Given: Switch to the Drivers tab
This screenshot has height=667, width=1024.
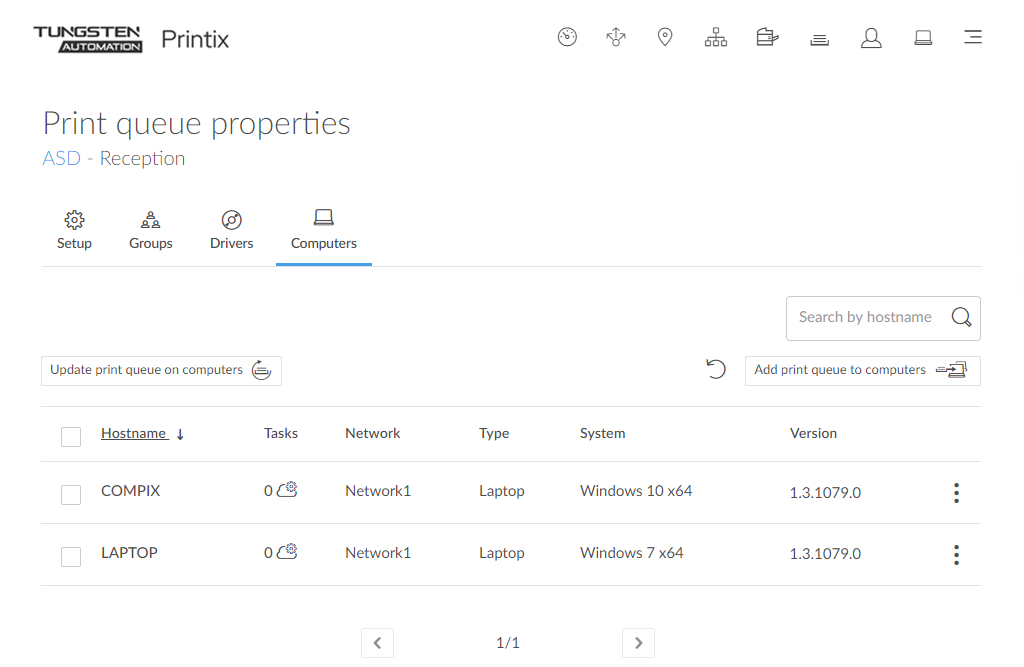Looking at the screenshot, I should coord(231,230).
